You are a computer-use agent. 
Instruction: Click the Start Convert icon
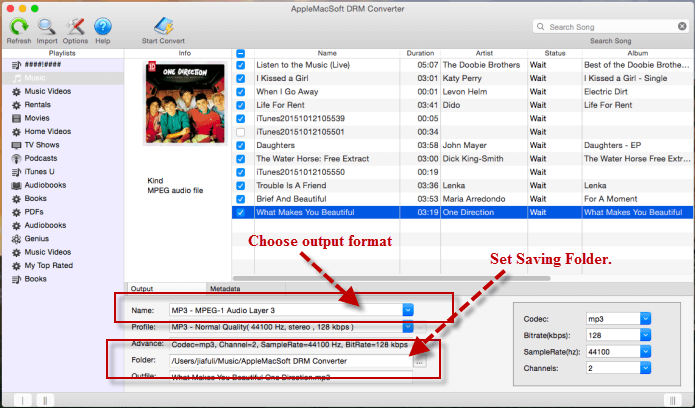[163, 27]
